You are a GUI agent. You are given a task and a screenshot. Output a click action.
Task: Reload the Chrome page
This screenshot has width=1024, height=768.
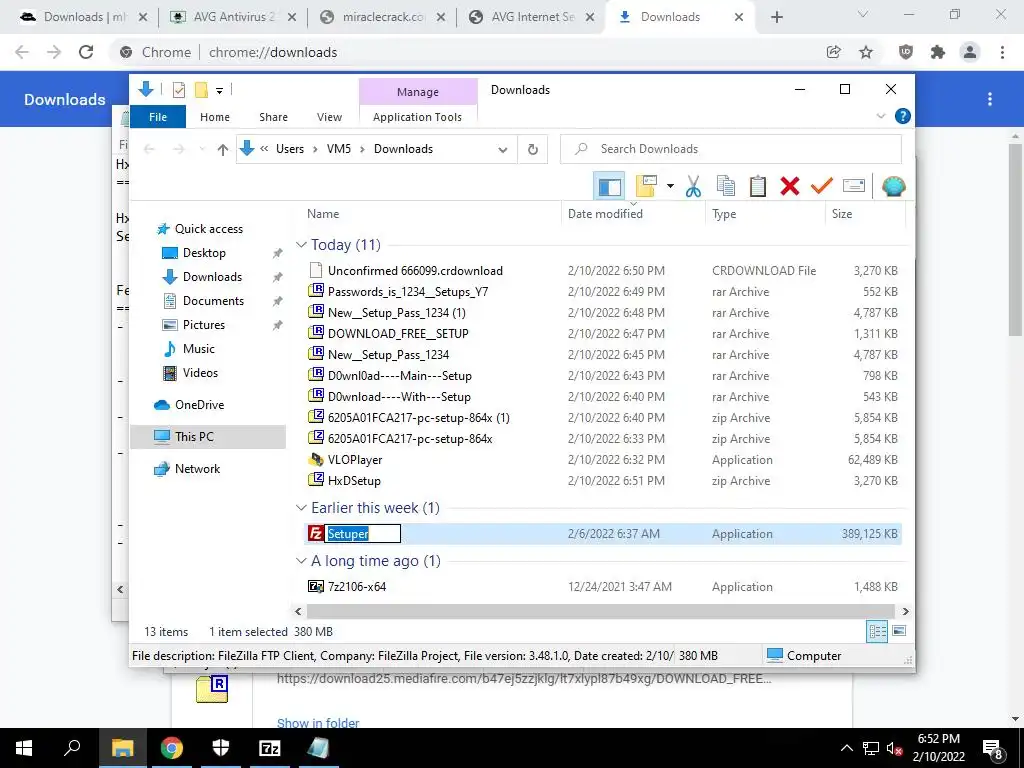[x=86, y=52]
